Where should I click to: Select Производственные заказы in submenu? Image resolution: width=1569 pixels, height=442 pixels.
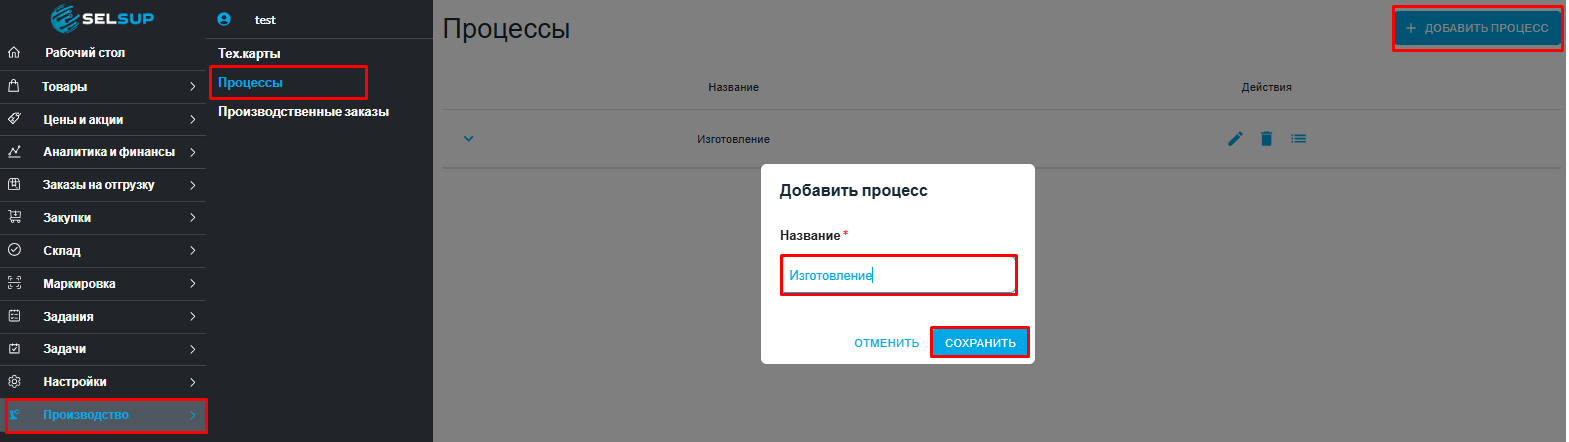coord(303,112)
